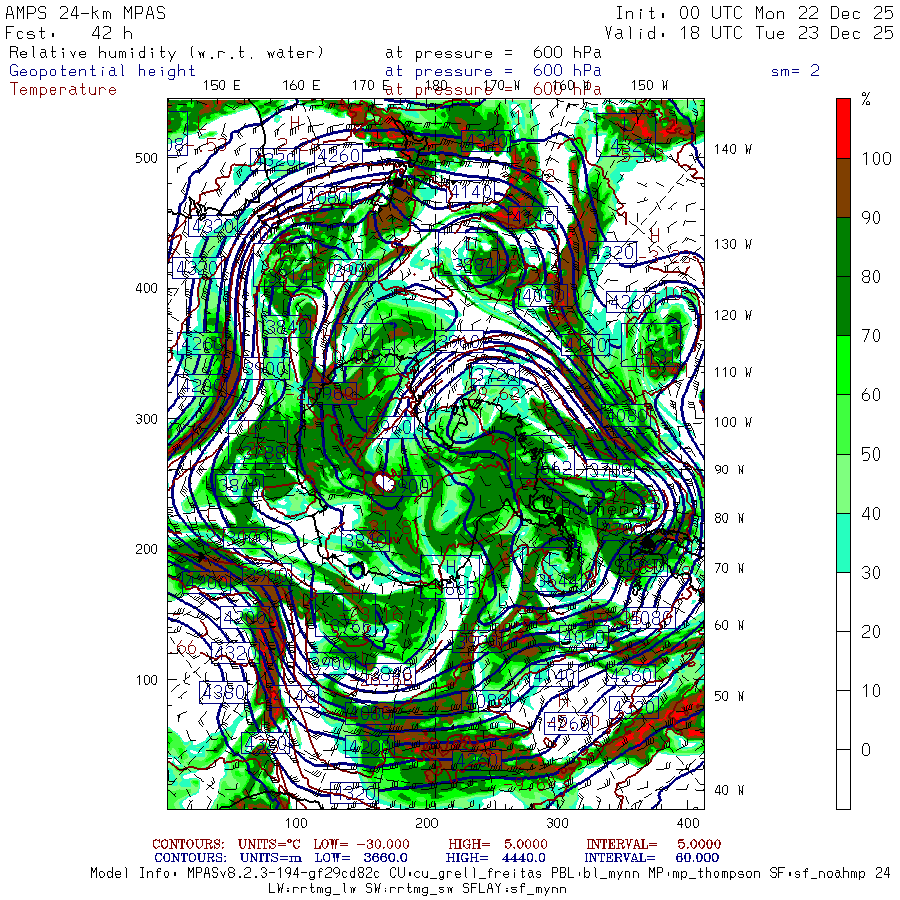
Task: Click the cyan 30–40% legend color band
Action: (843, 542)
